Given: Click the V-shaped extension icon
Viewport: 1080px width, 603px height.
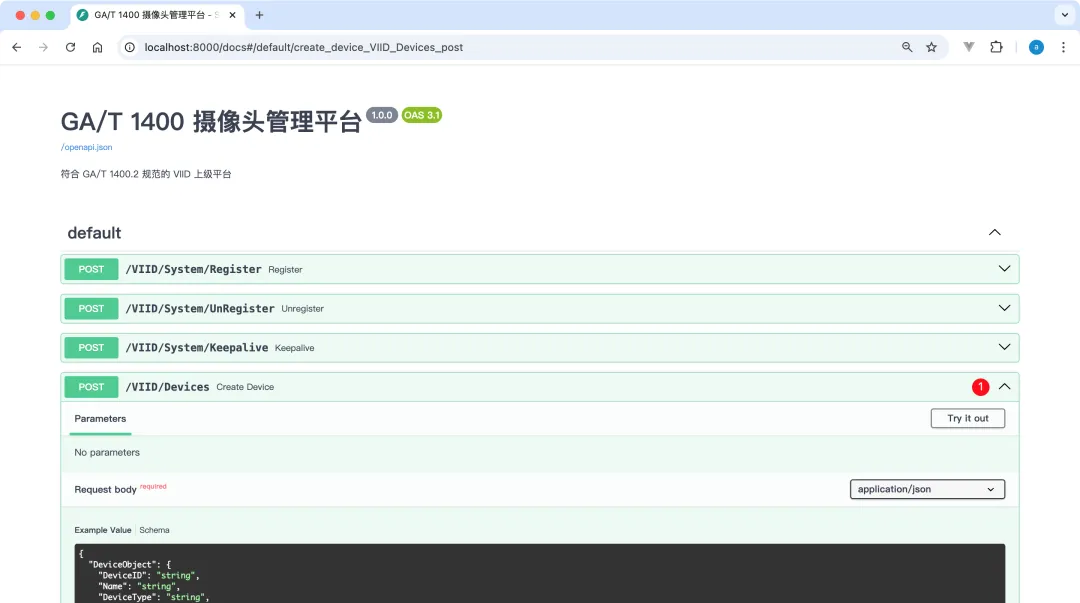Looking at the screenshot, I should (968, 47).
